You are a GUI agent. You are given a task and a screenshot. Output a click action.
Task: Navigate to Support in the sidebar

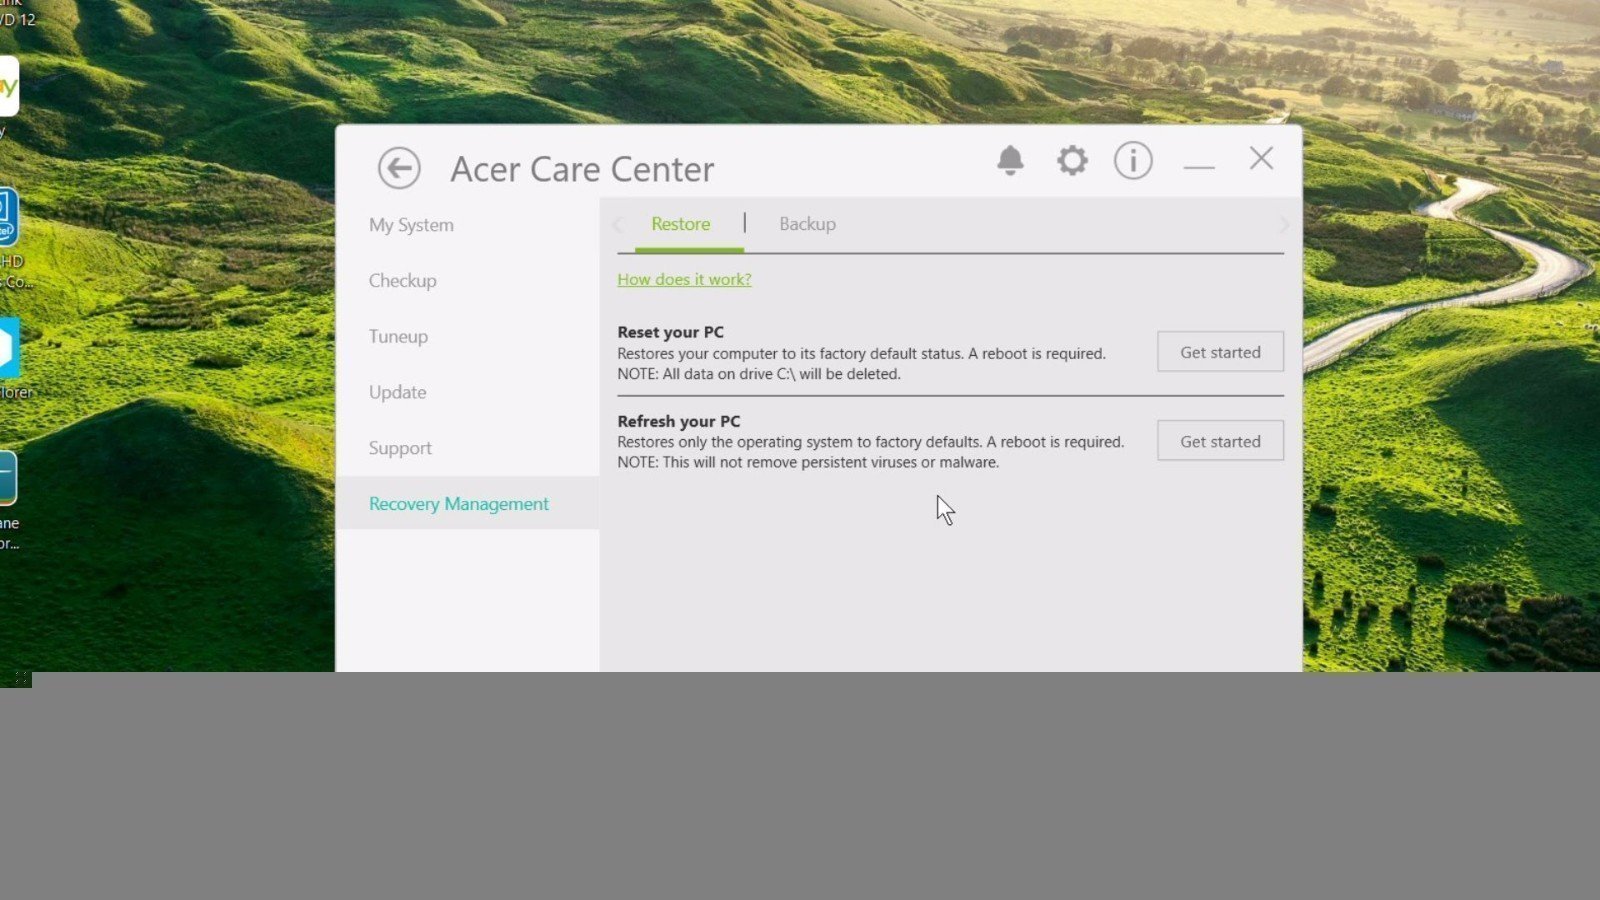(x=400, y=449)
